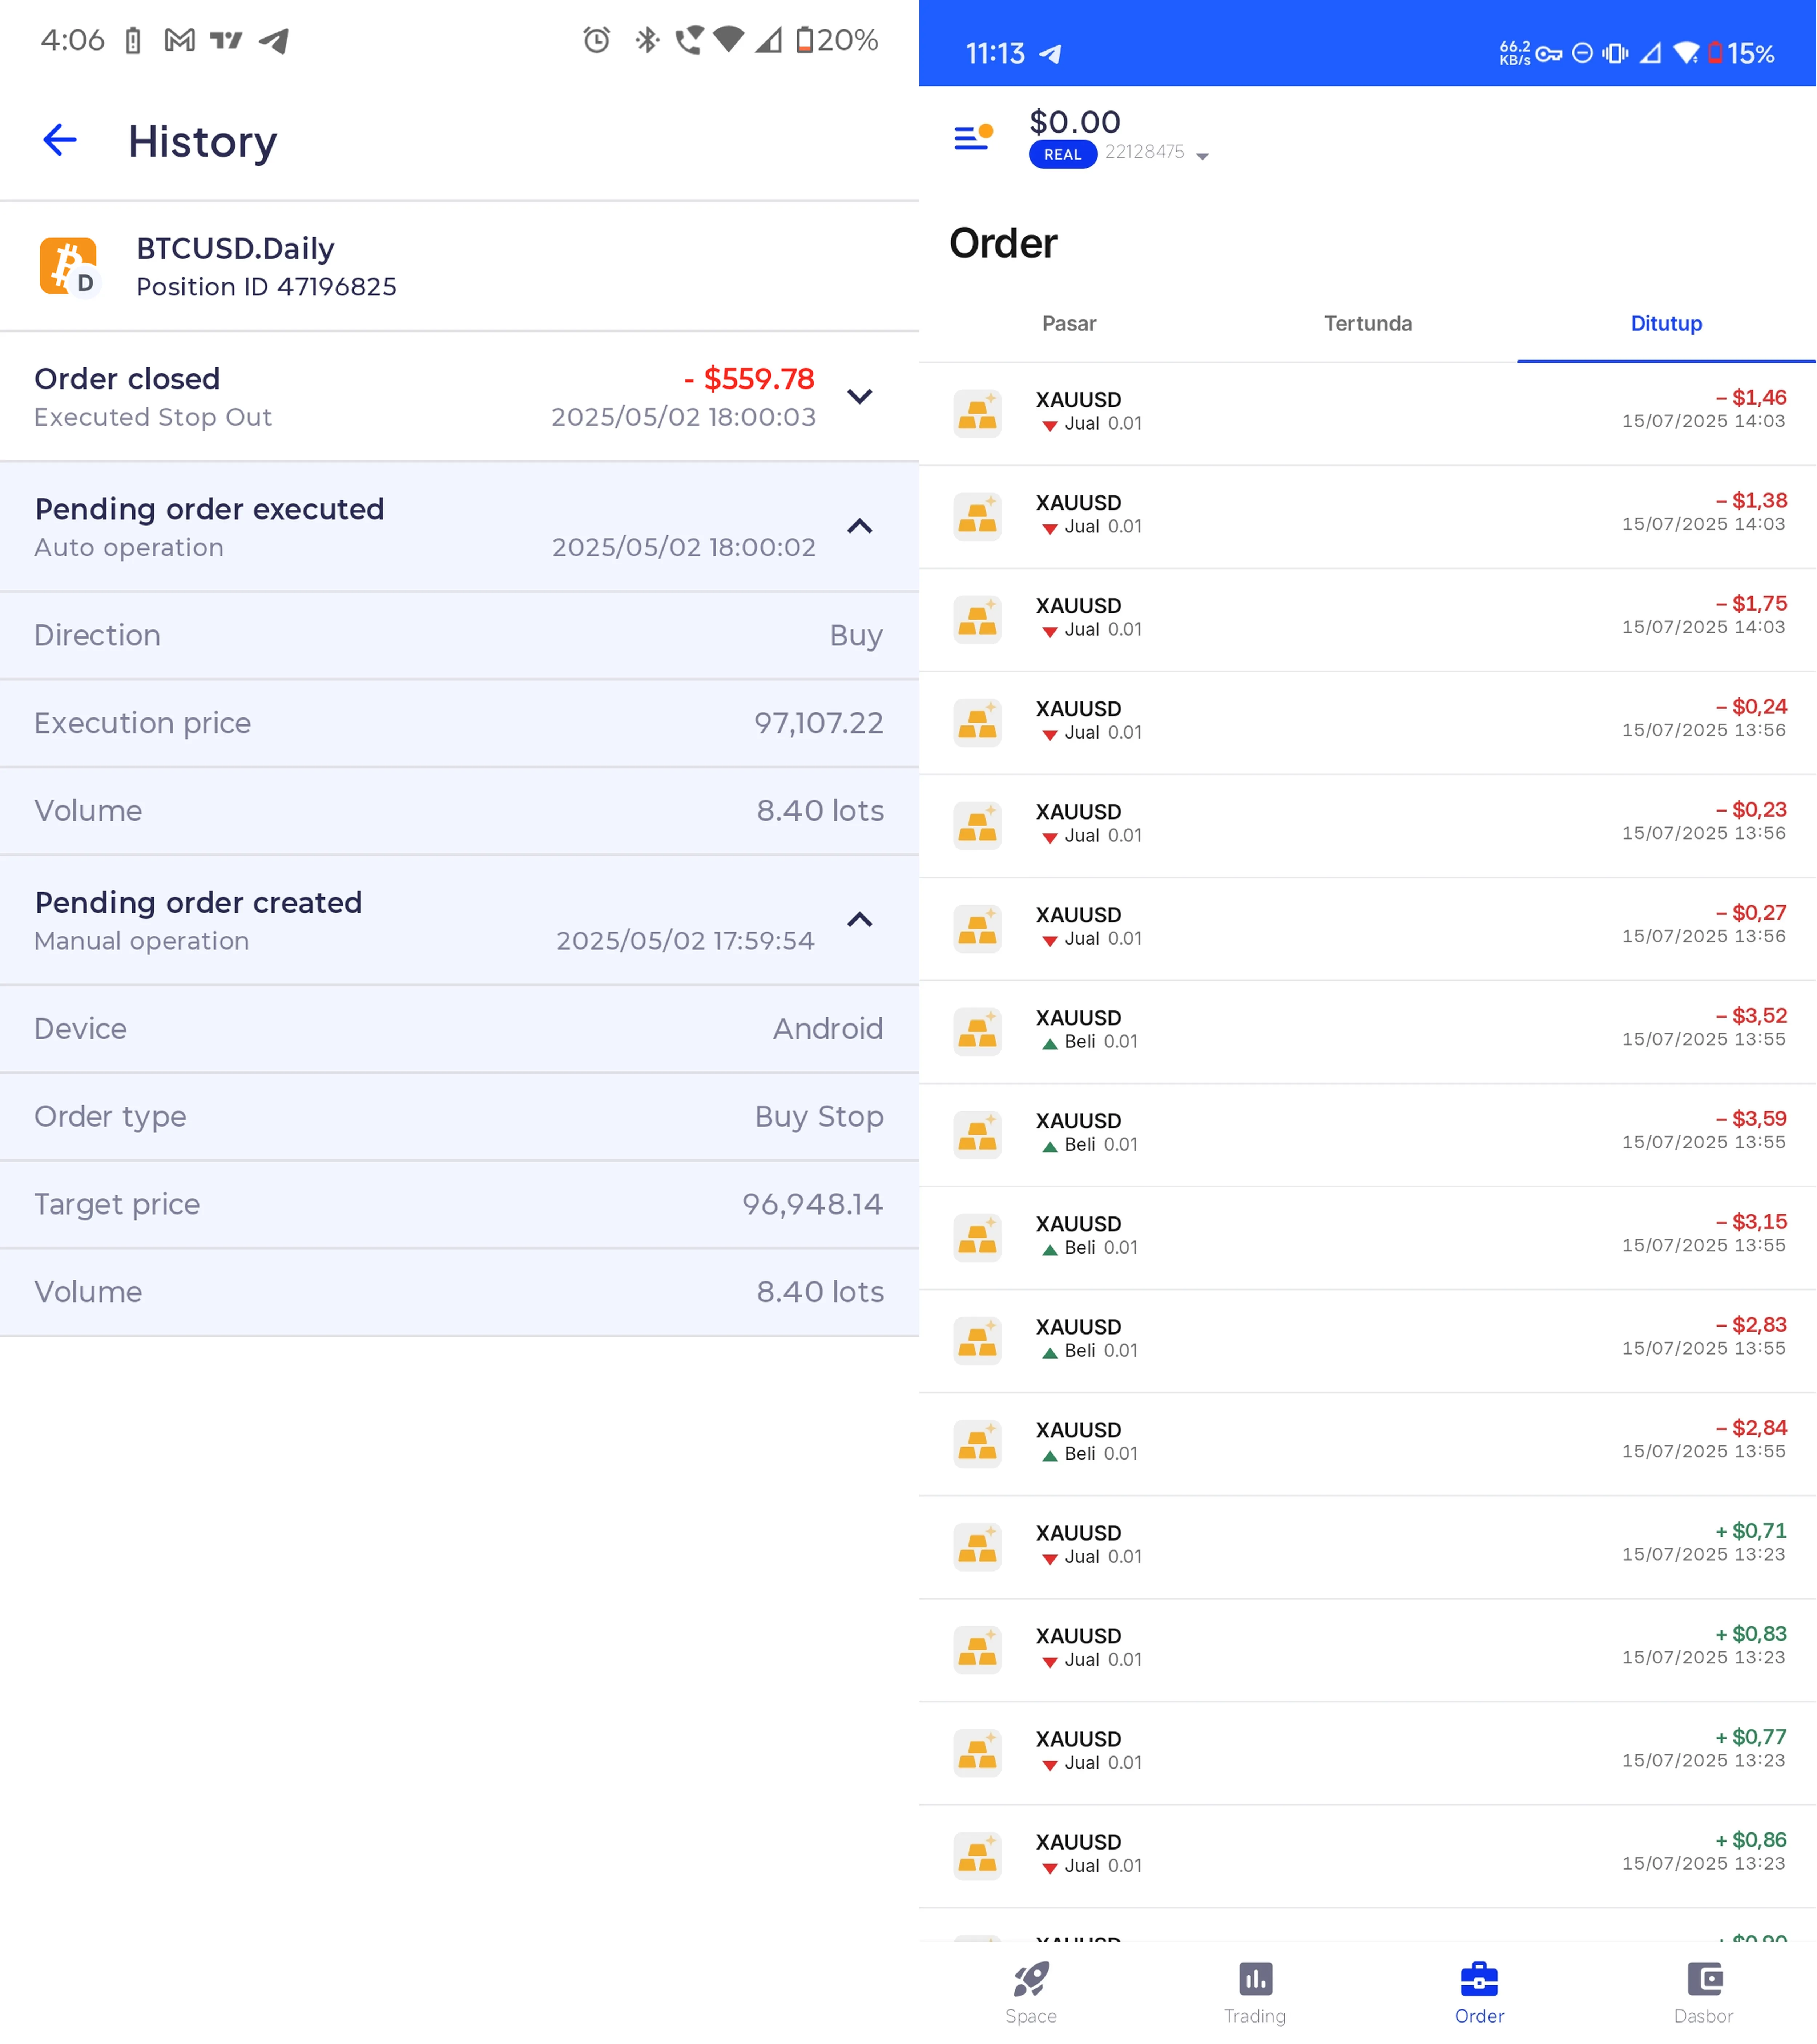The height and width of the screenshot is (2044, 1817).
Task: Tap the Device value Android
Action: 827,1028
